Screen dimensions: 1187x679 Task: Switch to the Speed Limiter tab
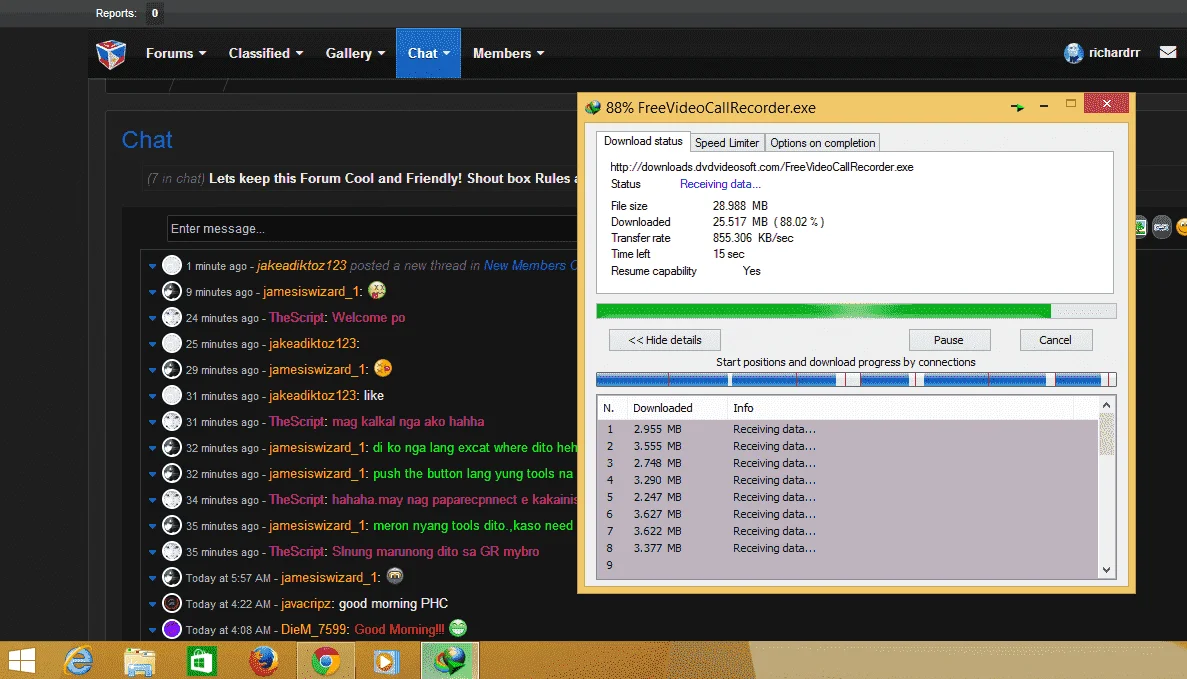point(727,142)
